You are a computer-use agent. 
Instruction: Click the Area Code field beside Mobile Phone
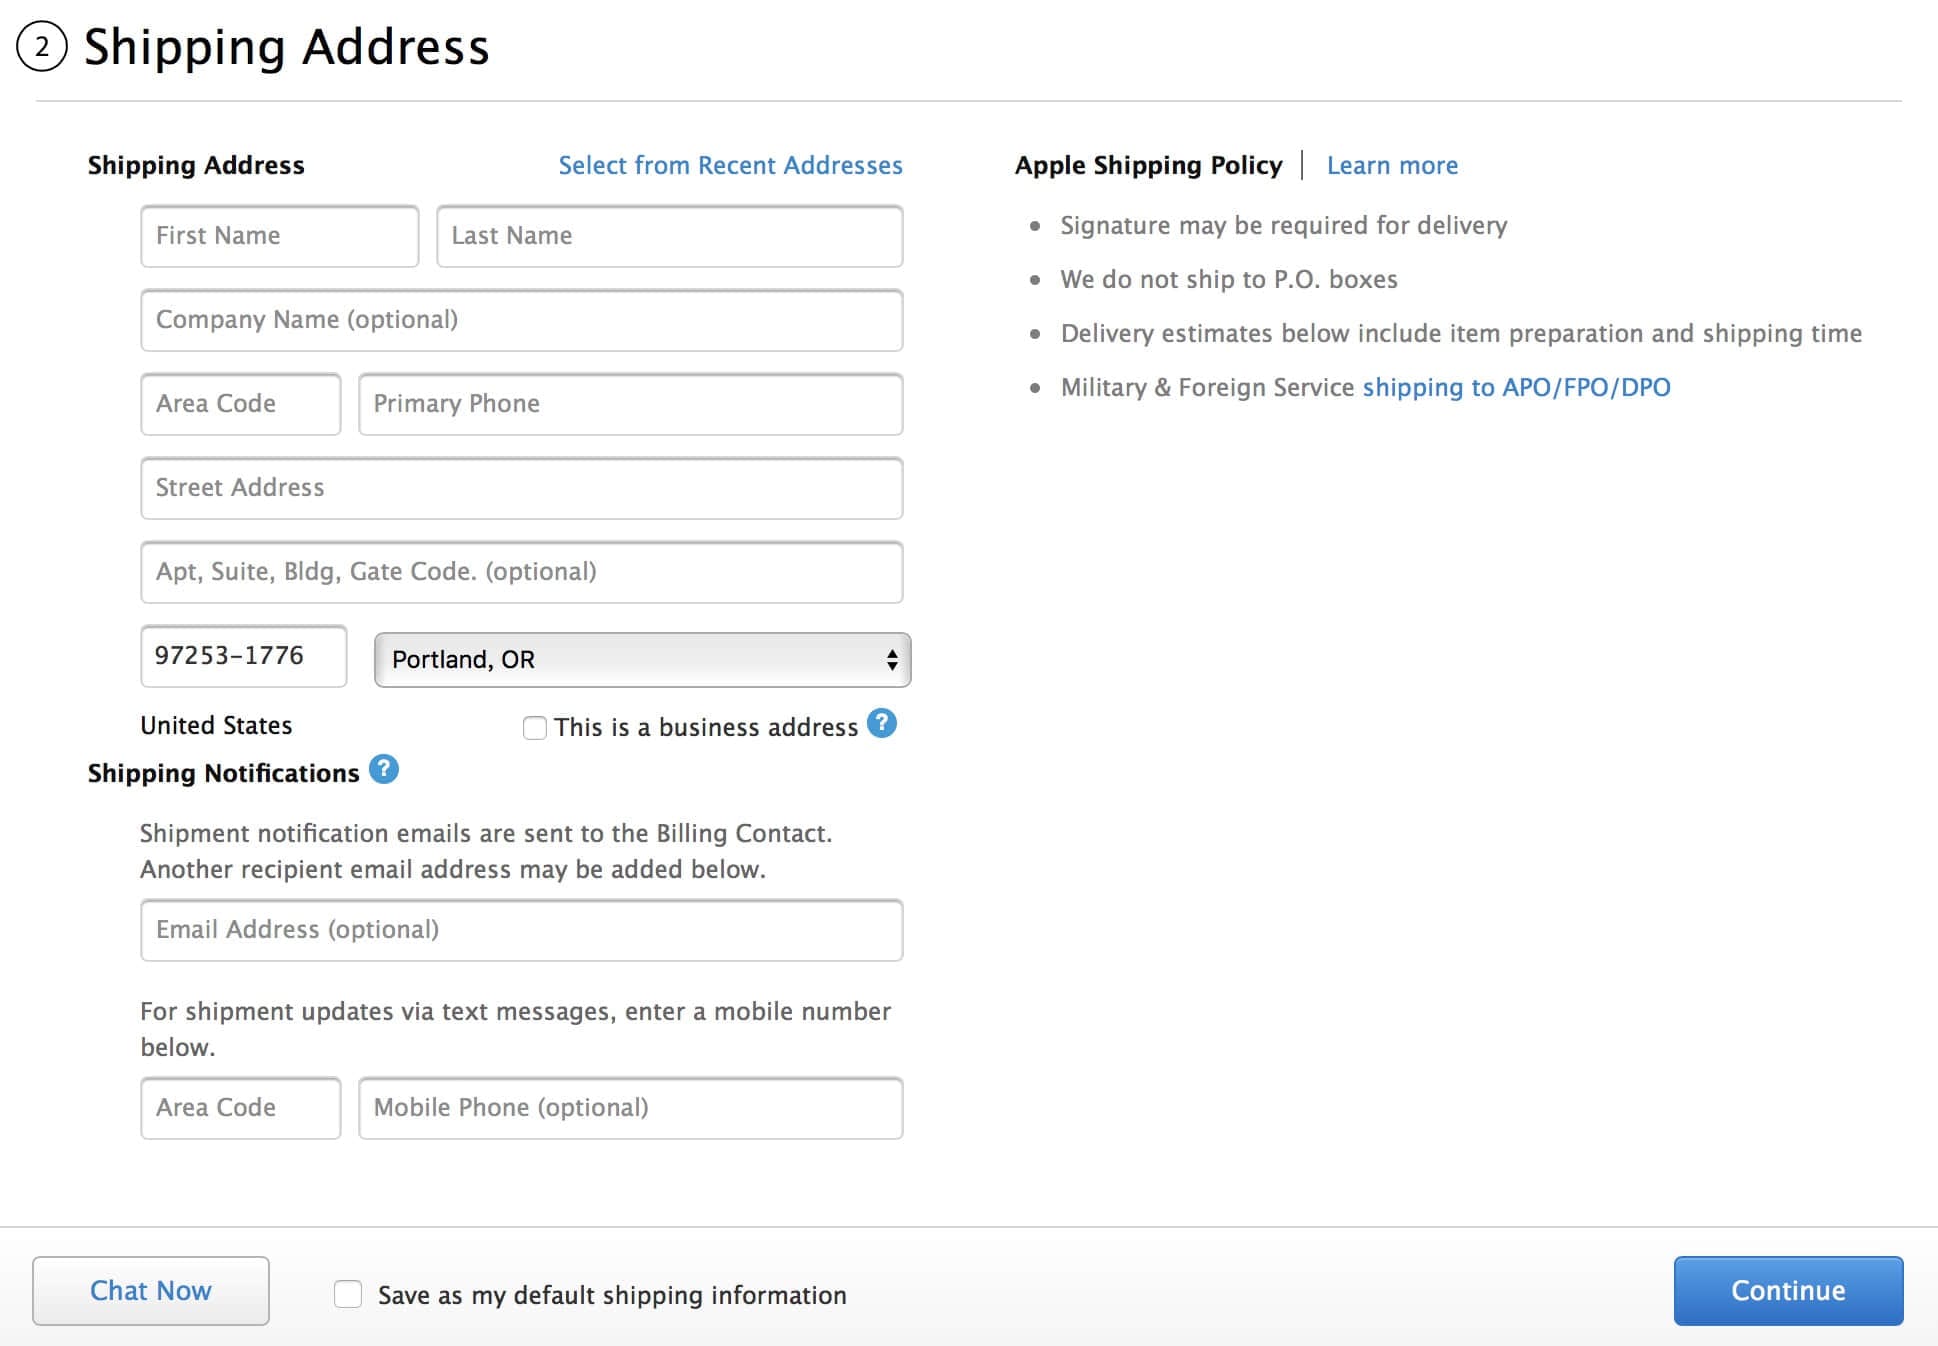point(241,1108)
